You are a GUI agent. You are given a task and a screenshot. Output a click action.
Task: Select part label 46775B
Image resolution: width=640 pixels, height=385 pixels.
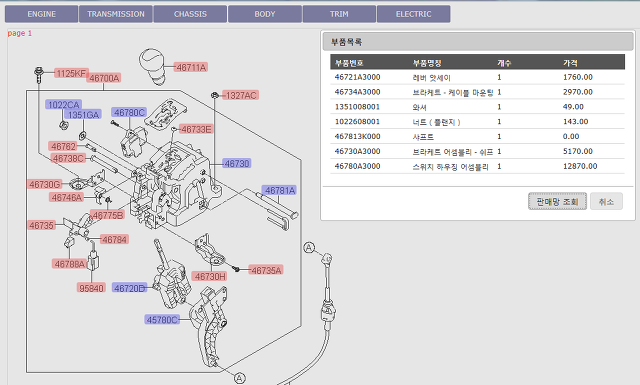[108, 215]
